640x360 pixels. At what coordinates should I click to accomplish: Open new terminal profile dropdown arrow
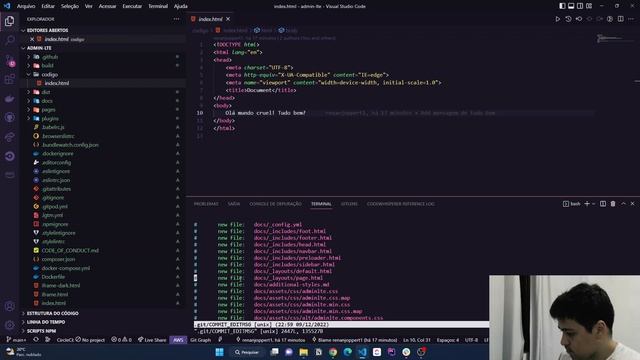(x=593, y=204)
